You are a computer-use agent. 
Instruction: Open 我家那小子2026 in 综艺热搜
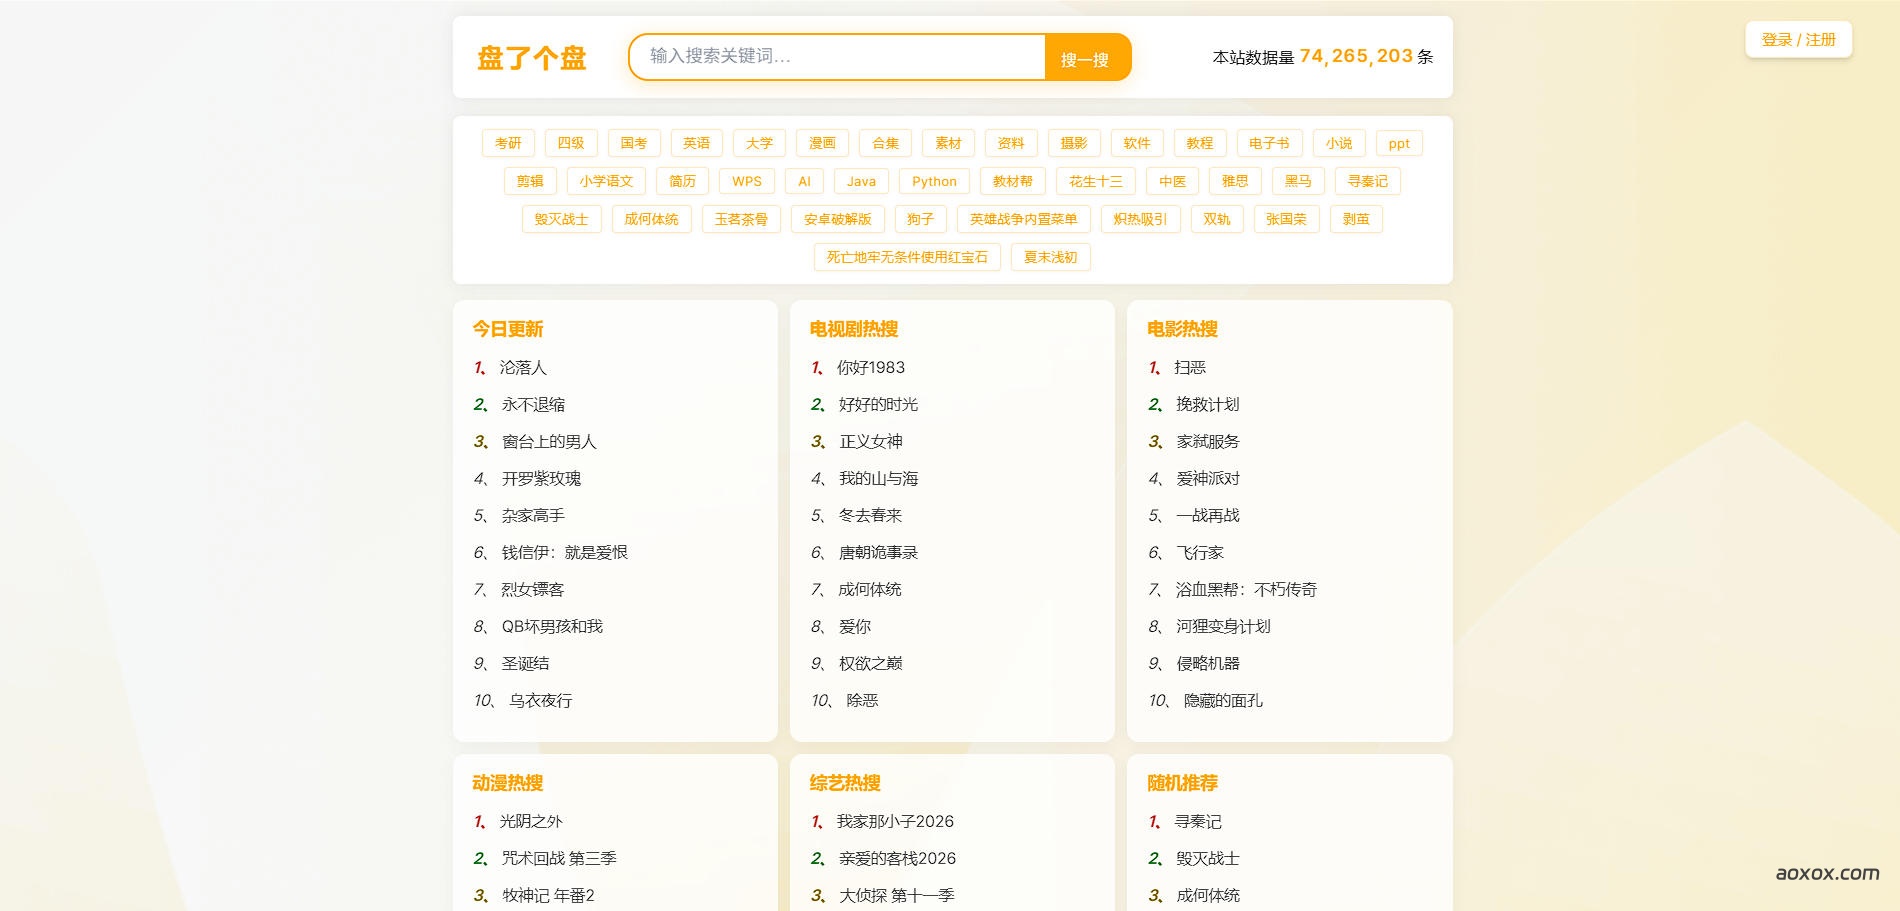click(894, 821)
